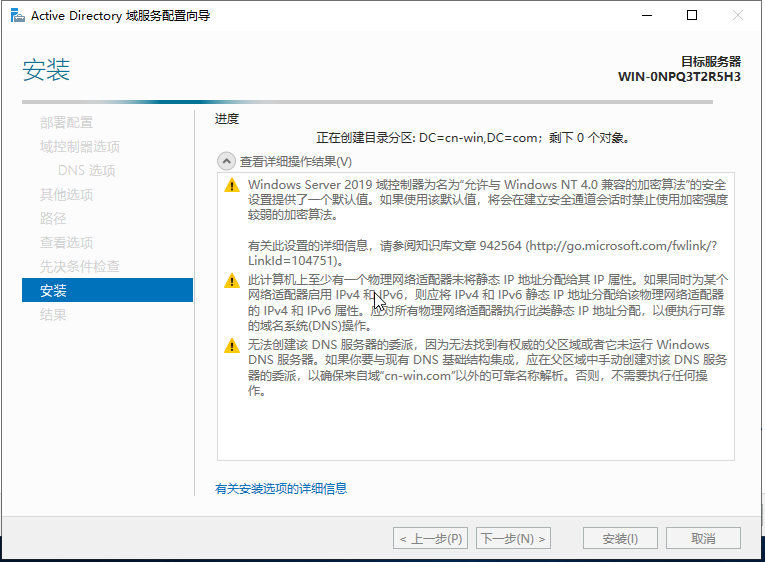Click the DNS delegation warning text
This screenshot has width=765, height=562.
tap(487, 368)
